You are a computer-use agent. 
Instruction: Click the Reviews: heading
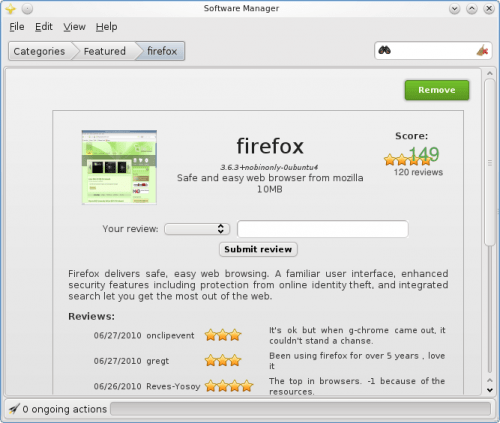91,316
